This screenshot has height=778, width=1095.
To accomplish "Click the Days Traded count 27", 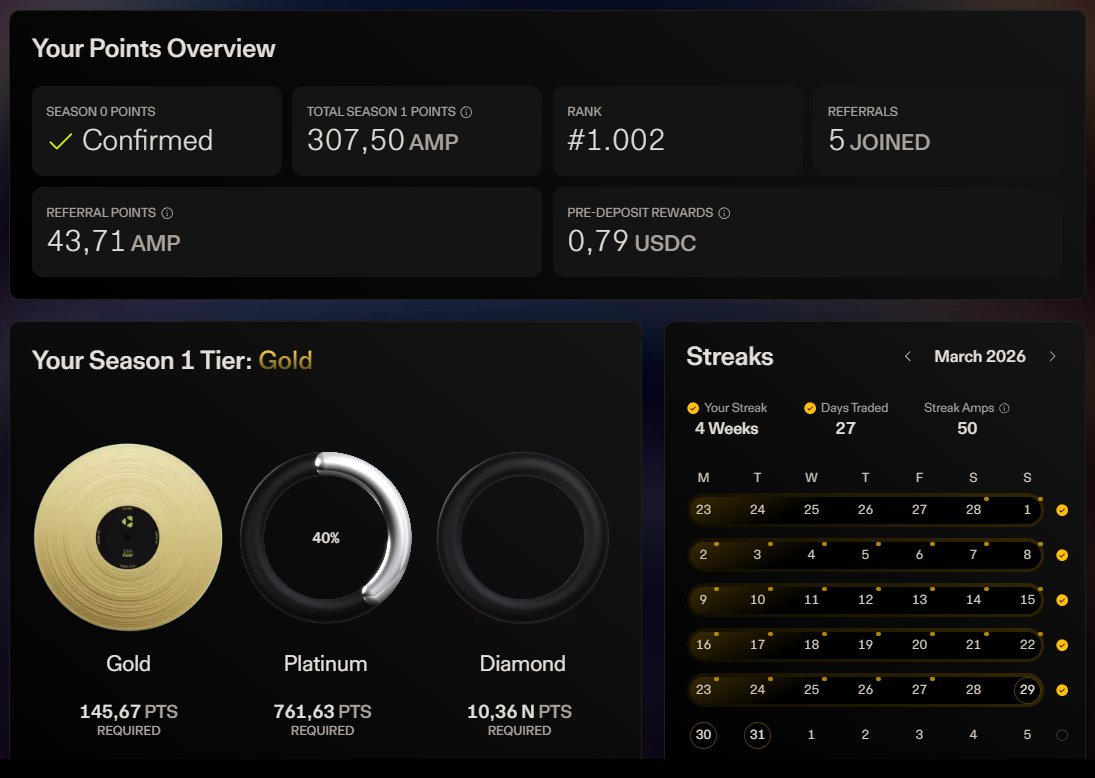I will 845,428.
